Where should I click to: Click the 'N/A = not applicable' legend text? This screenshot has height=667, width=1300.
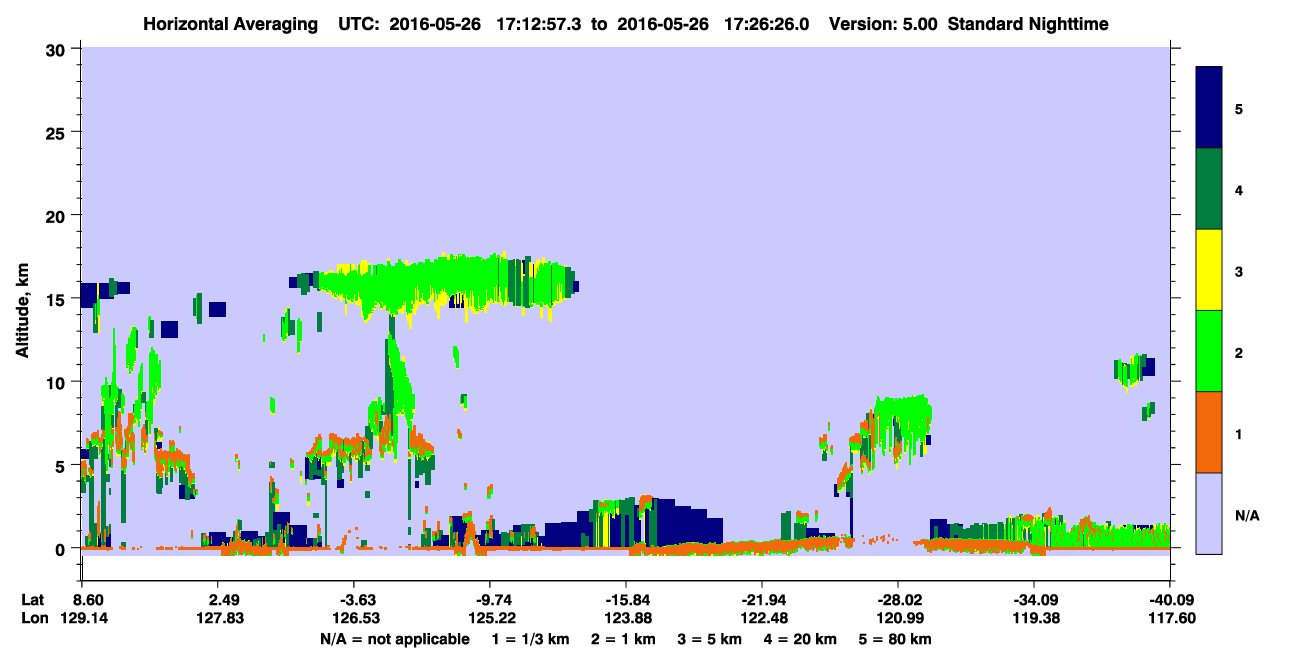click(394, 639)
